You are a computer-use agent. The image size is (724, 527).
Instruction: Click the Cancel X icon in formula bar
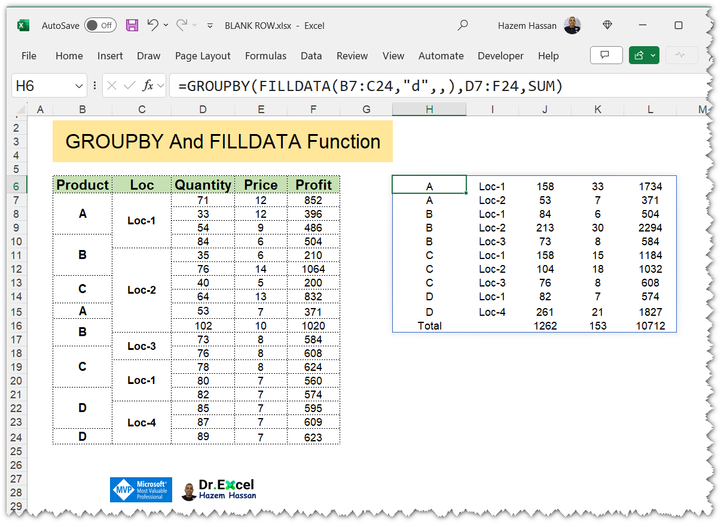pyautogui.click(x=112, y=85)
